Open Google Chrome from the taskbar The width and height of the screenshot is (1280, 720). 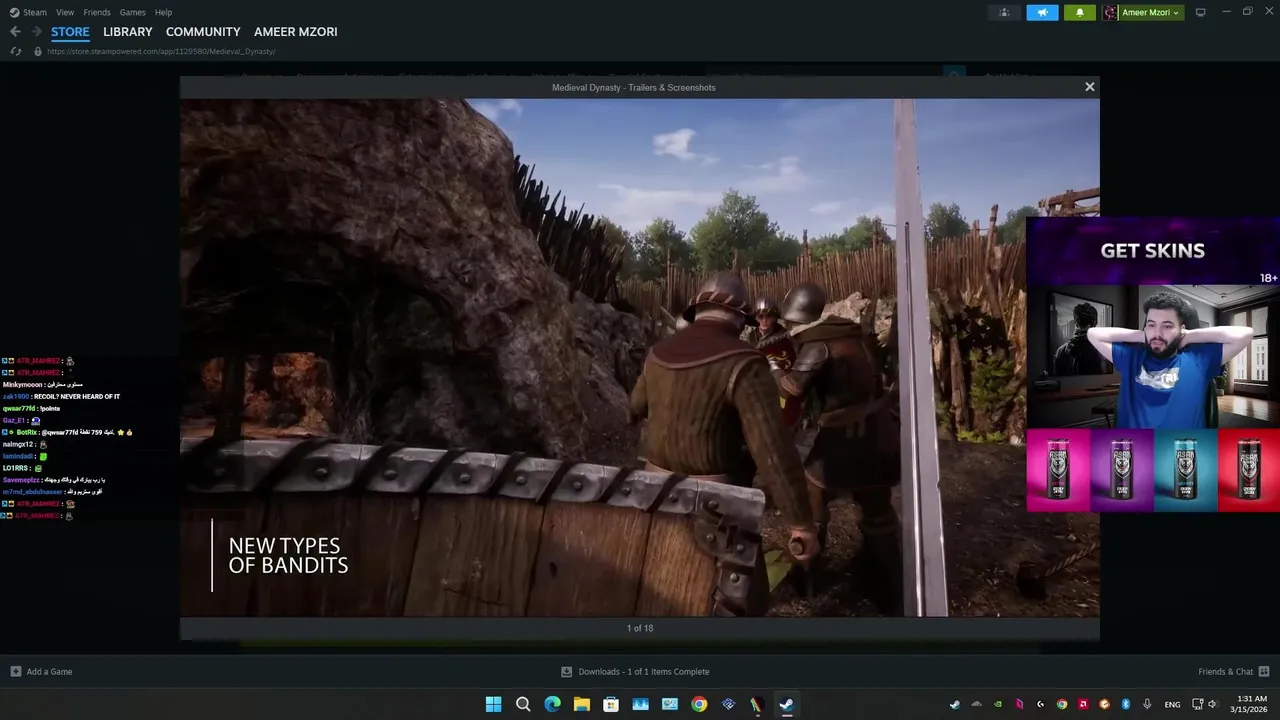coord(699,704)
